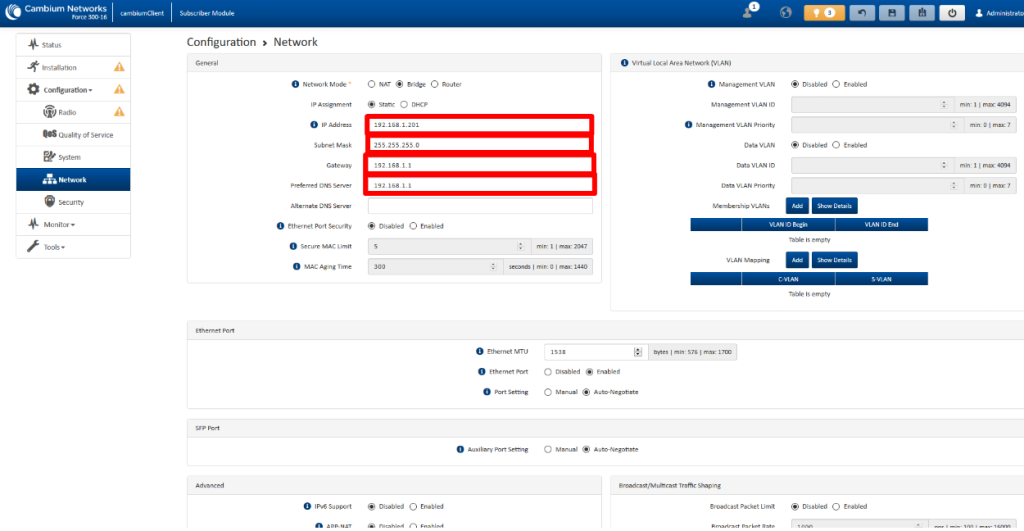Click the connected users icon in header
This screenshot has height=531, width=1024.
click(x=748, y=12)
